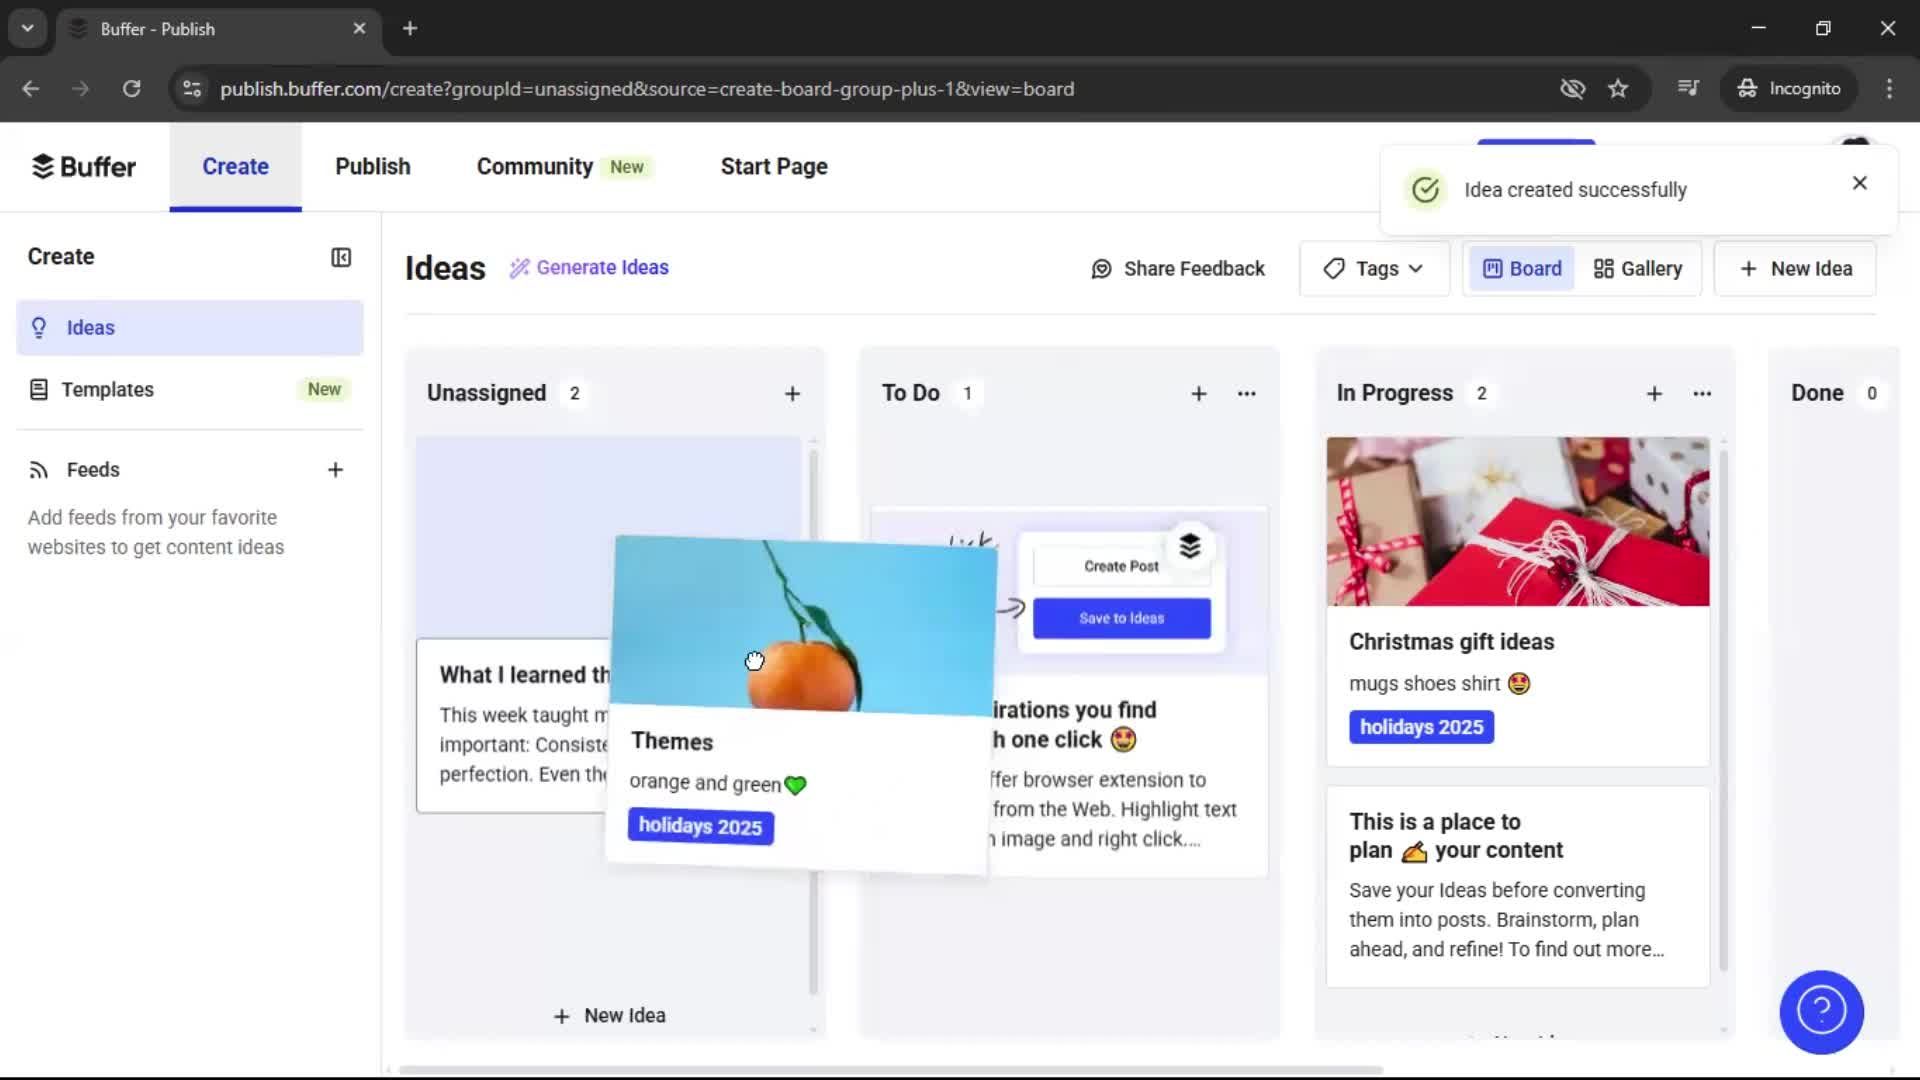This screenshot has width=1920, height=1080.
Task: Open the In Progress column options menu
Action: click(1702, 393)
